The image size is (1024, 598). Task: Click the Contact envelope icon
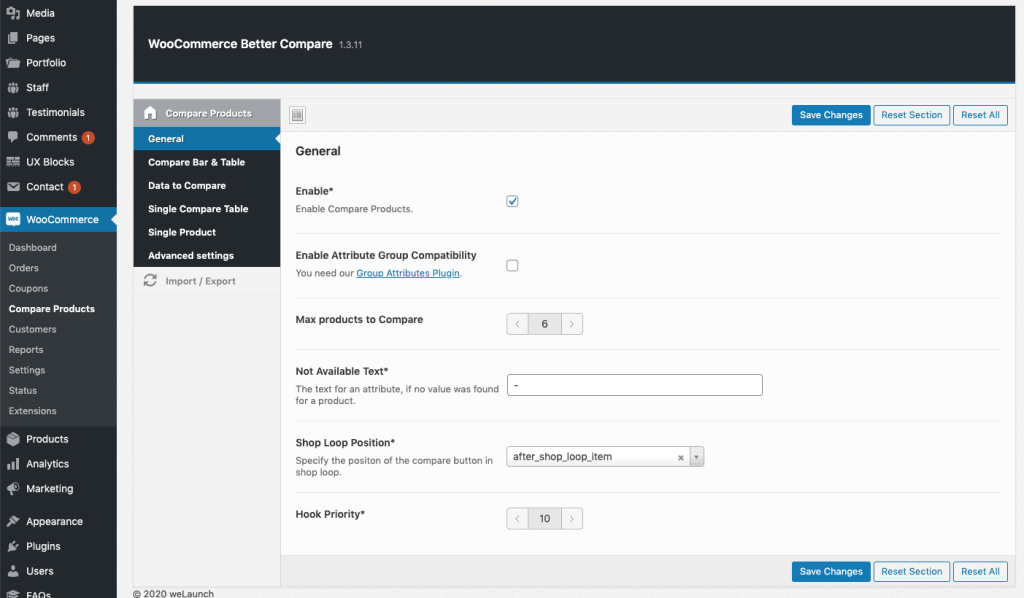point(13,187)
